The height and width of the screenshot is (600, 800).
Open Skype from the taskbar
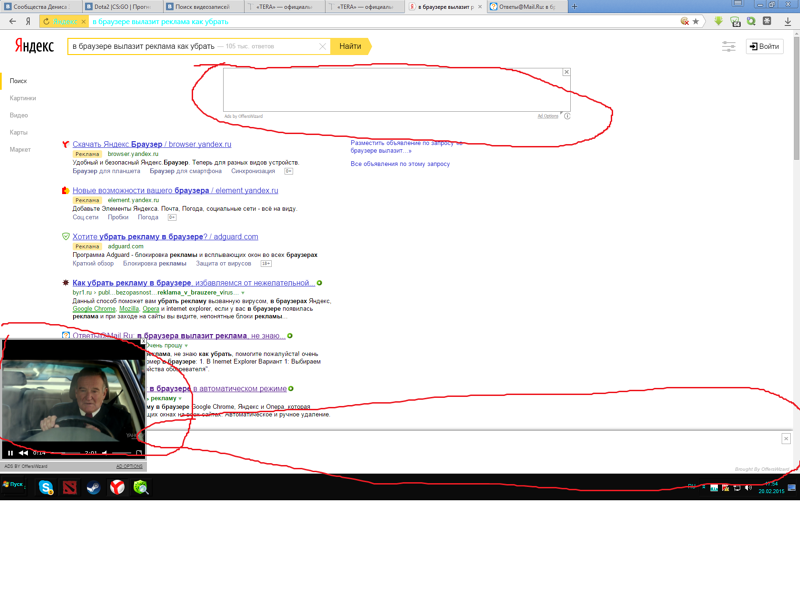46,487
